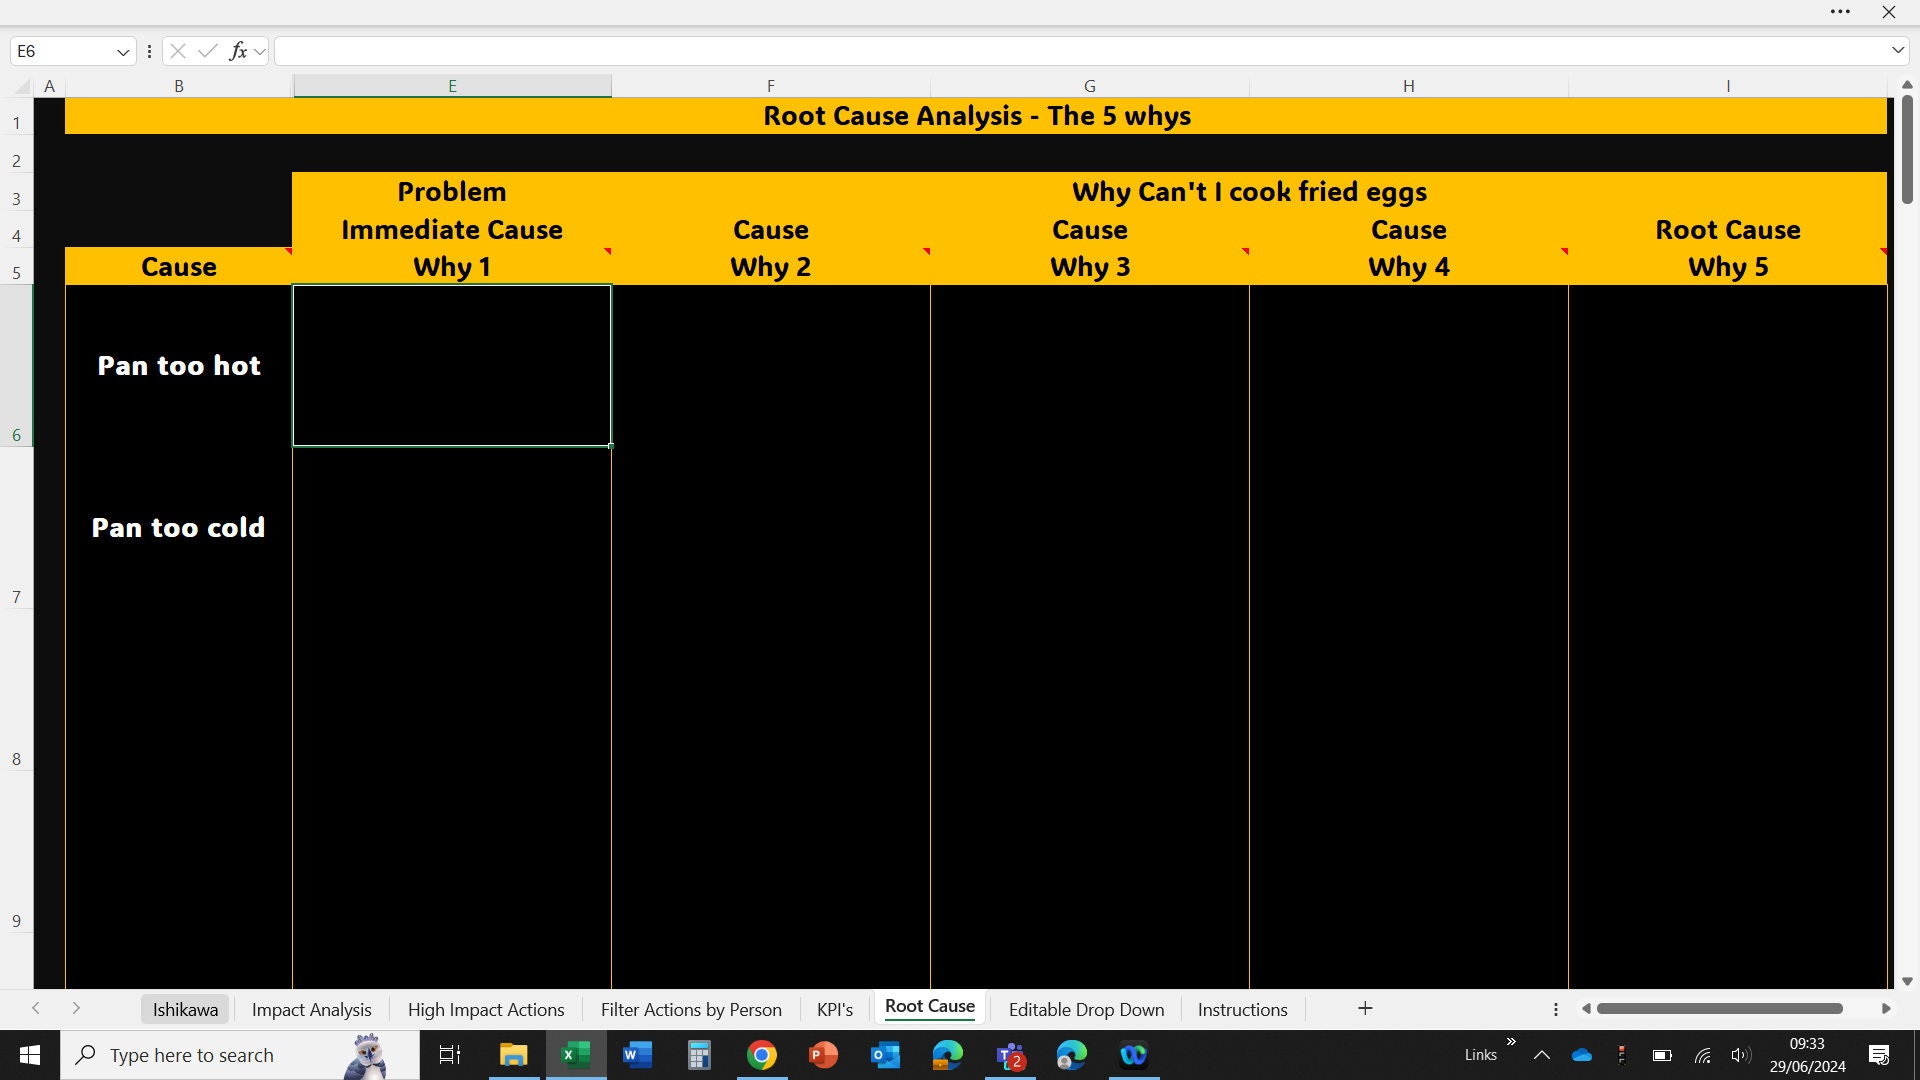Open the sheet list via the ellipsis icon near tabs
The height and width of the screenshot is (1080, 1920).
[1555, 1010]
